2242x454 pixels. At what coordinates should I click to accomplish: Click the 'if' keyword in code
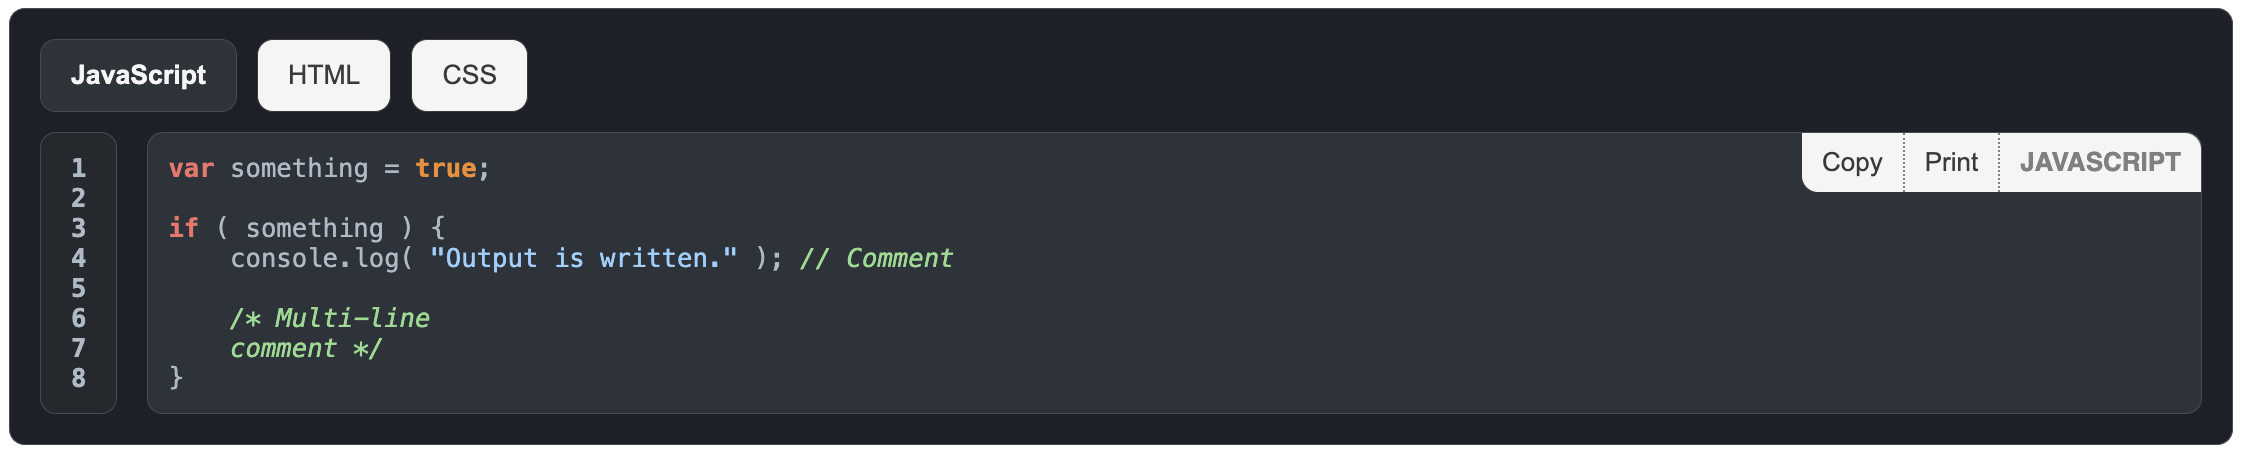point(183,228)
